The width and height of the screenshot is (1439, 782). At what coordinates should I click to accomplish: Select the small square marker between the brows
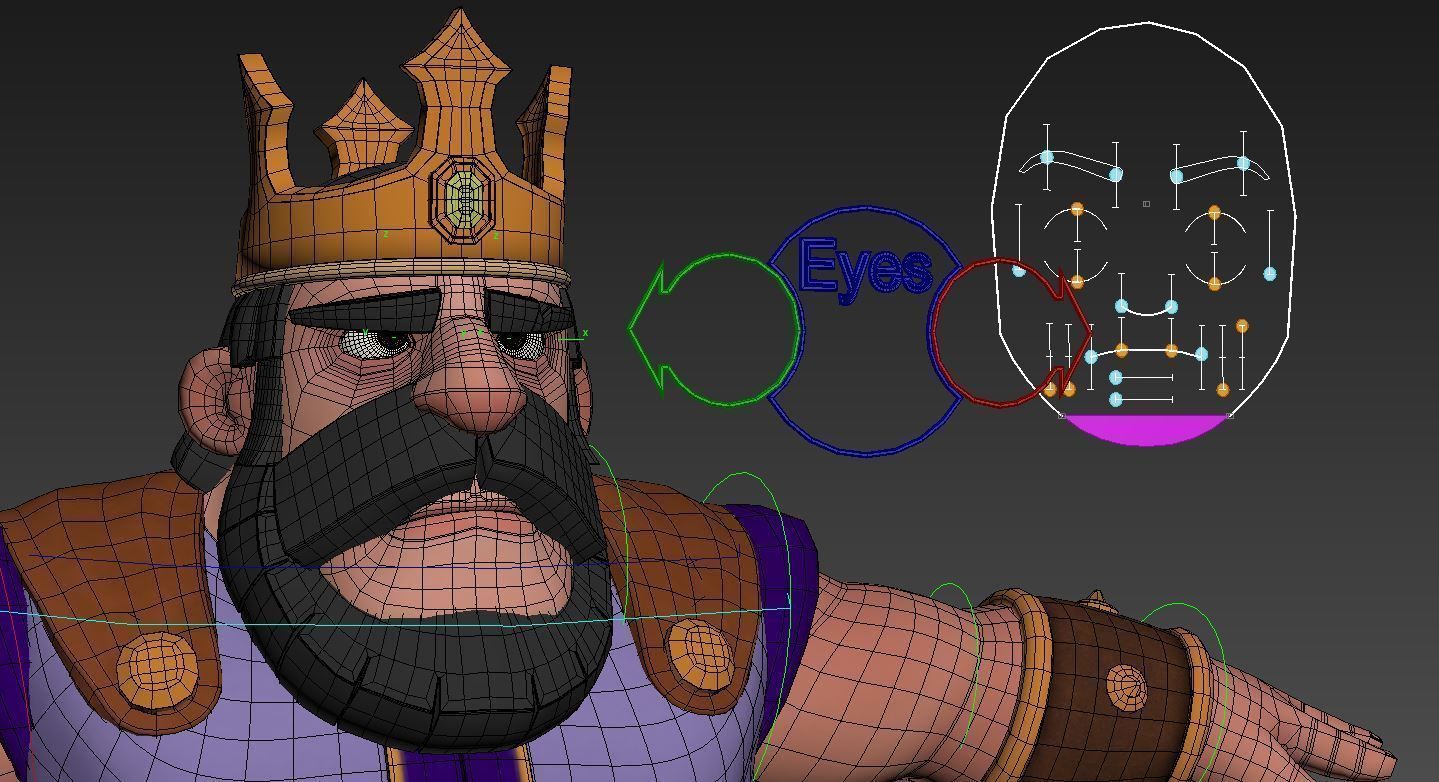pyautogui.click(x=1146, y=204)
